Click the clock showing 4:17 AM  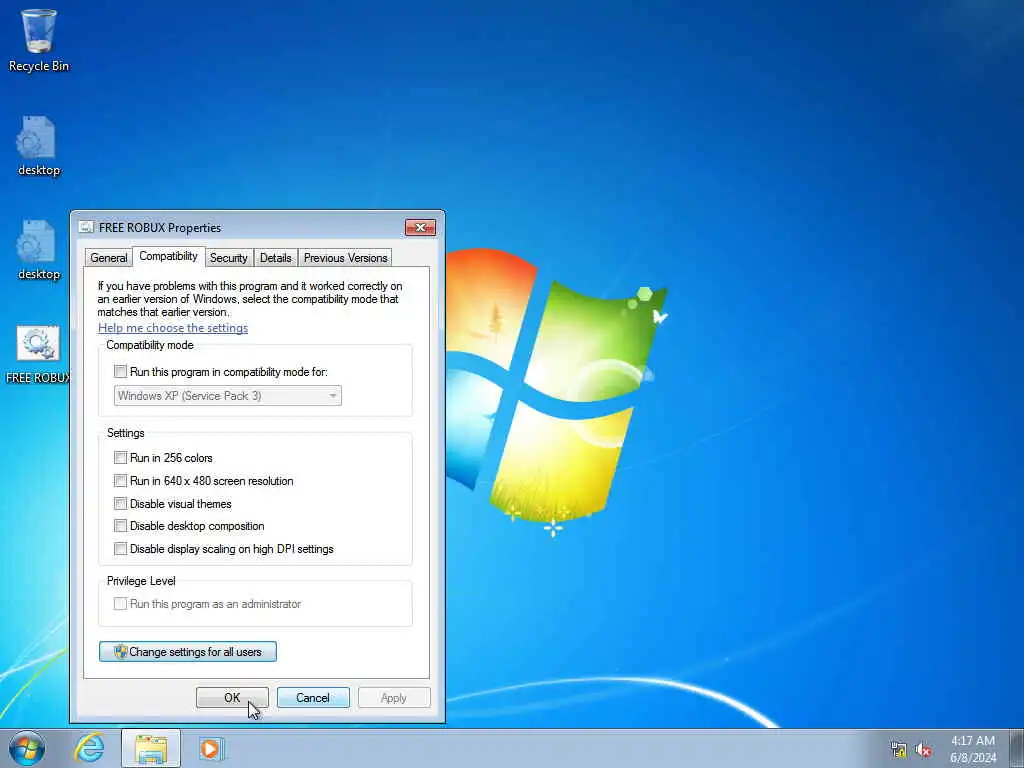(x=973, y=749)
